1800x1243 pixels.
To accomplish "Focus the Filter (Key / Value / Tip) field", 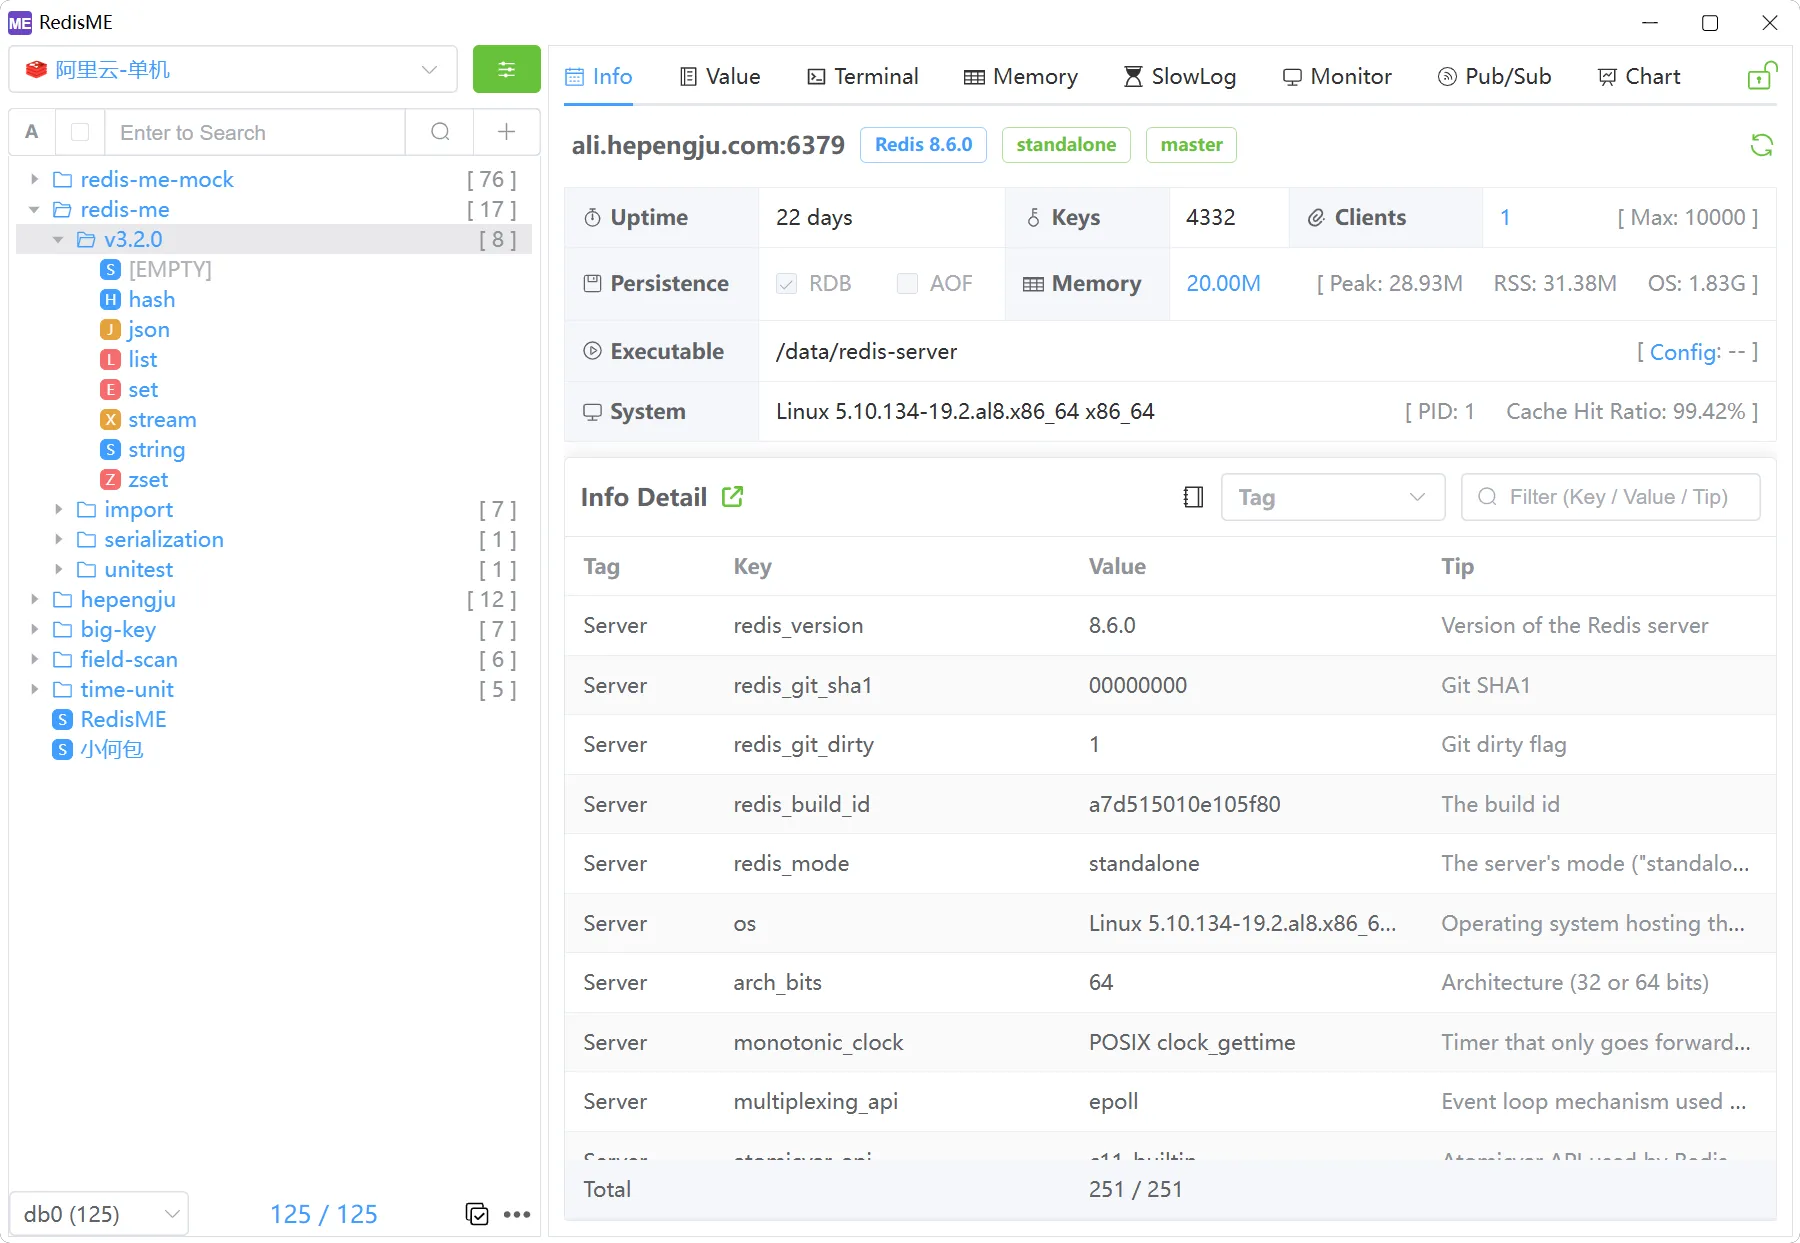I will coord(1611,497).
